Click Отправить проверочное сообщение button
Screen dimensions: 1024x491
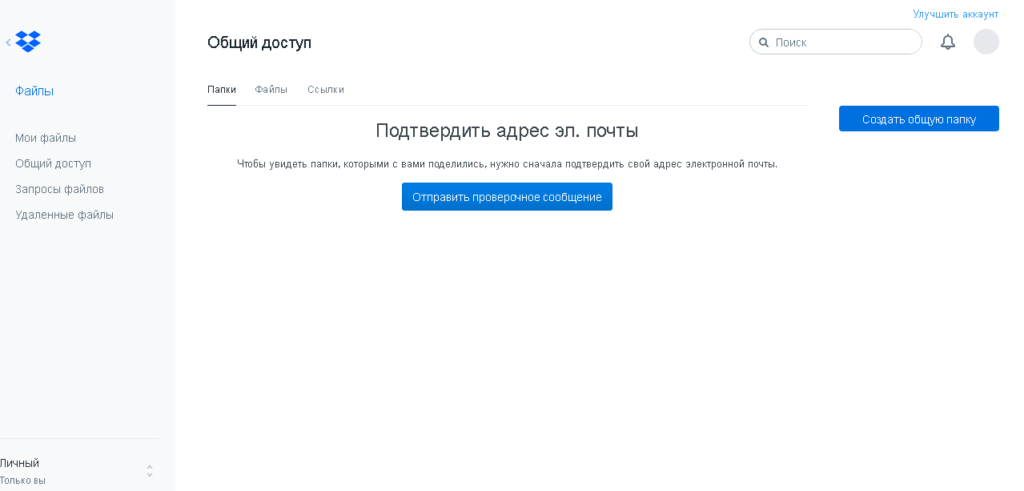[506, 197]
